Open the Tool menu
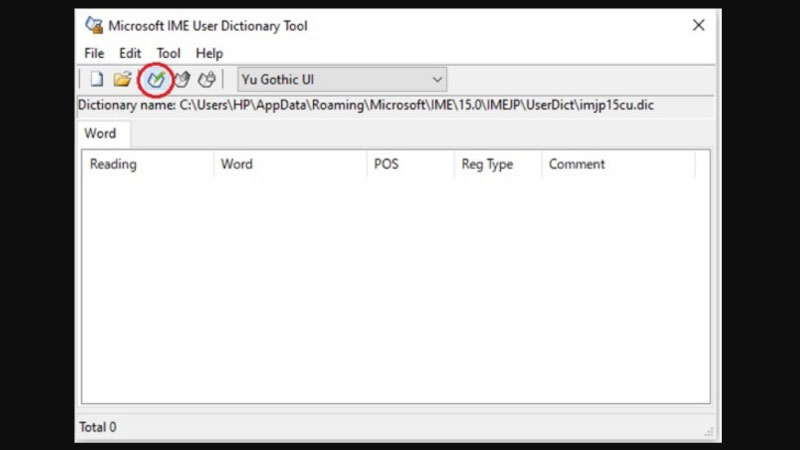800x450 pixels. point(168,53)
